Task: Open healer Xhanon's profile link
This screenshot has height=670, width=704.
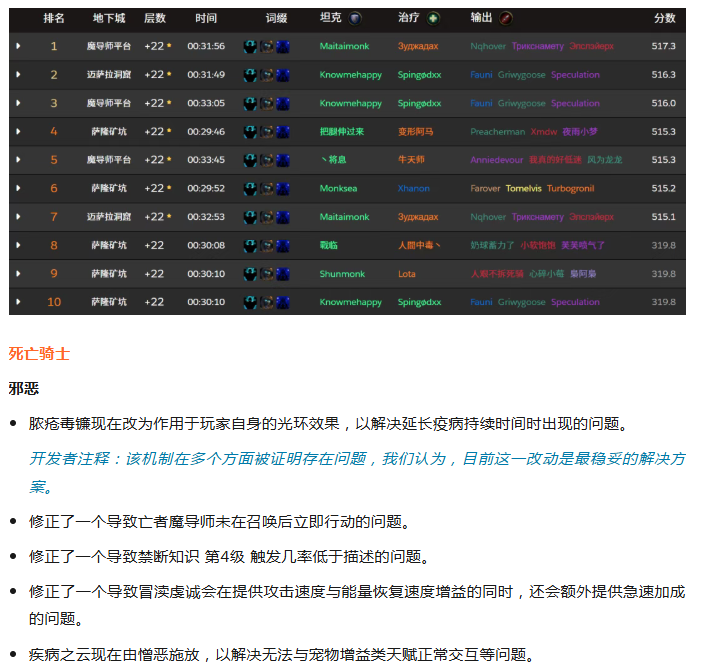Action: (x=413, y=188)
